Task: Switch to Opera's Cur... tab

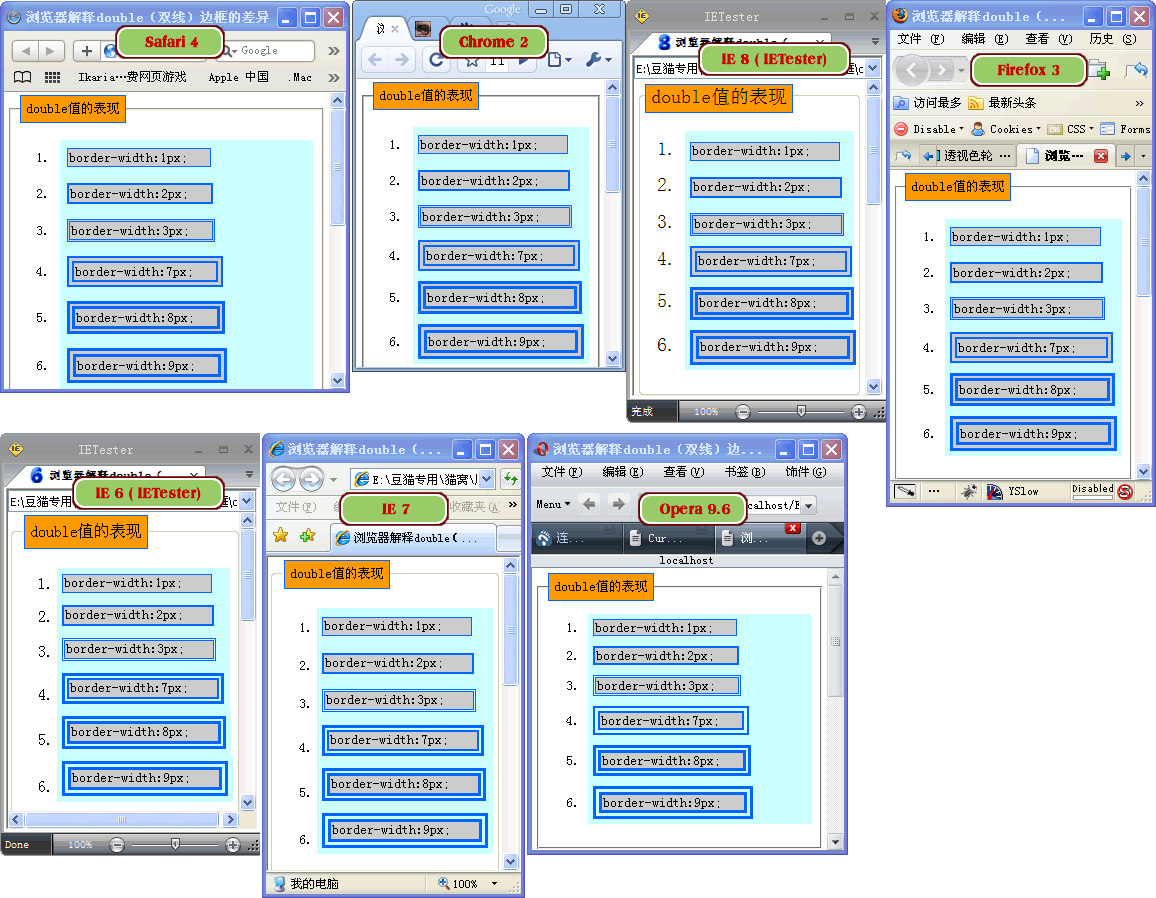Action: [x=667, y=538]
